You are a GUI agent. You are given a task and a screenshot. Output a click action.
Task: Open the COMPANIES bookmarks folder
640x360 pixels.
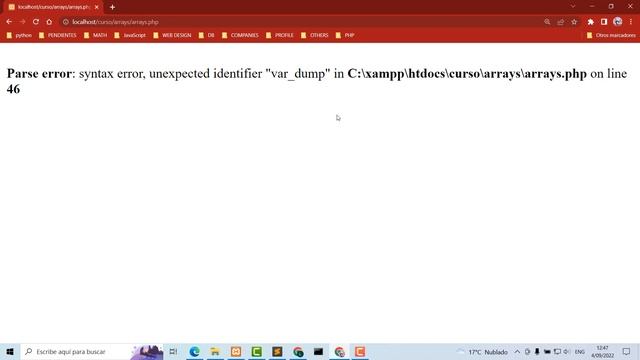[240, 36]
